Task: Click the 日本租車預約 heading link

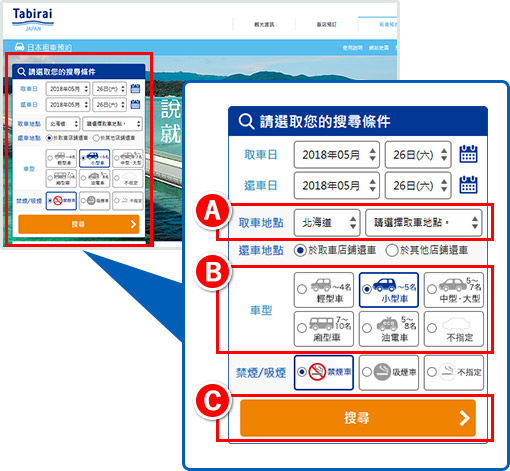Action: coord(49,47)
